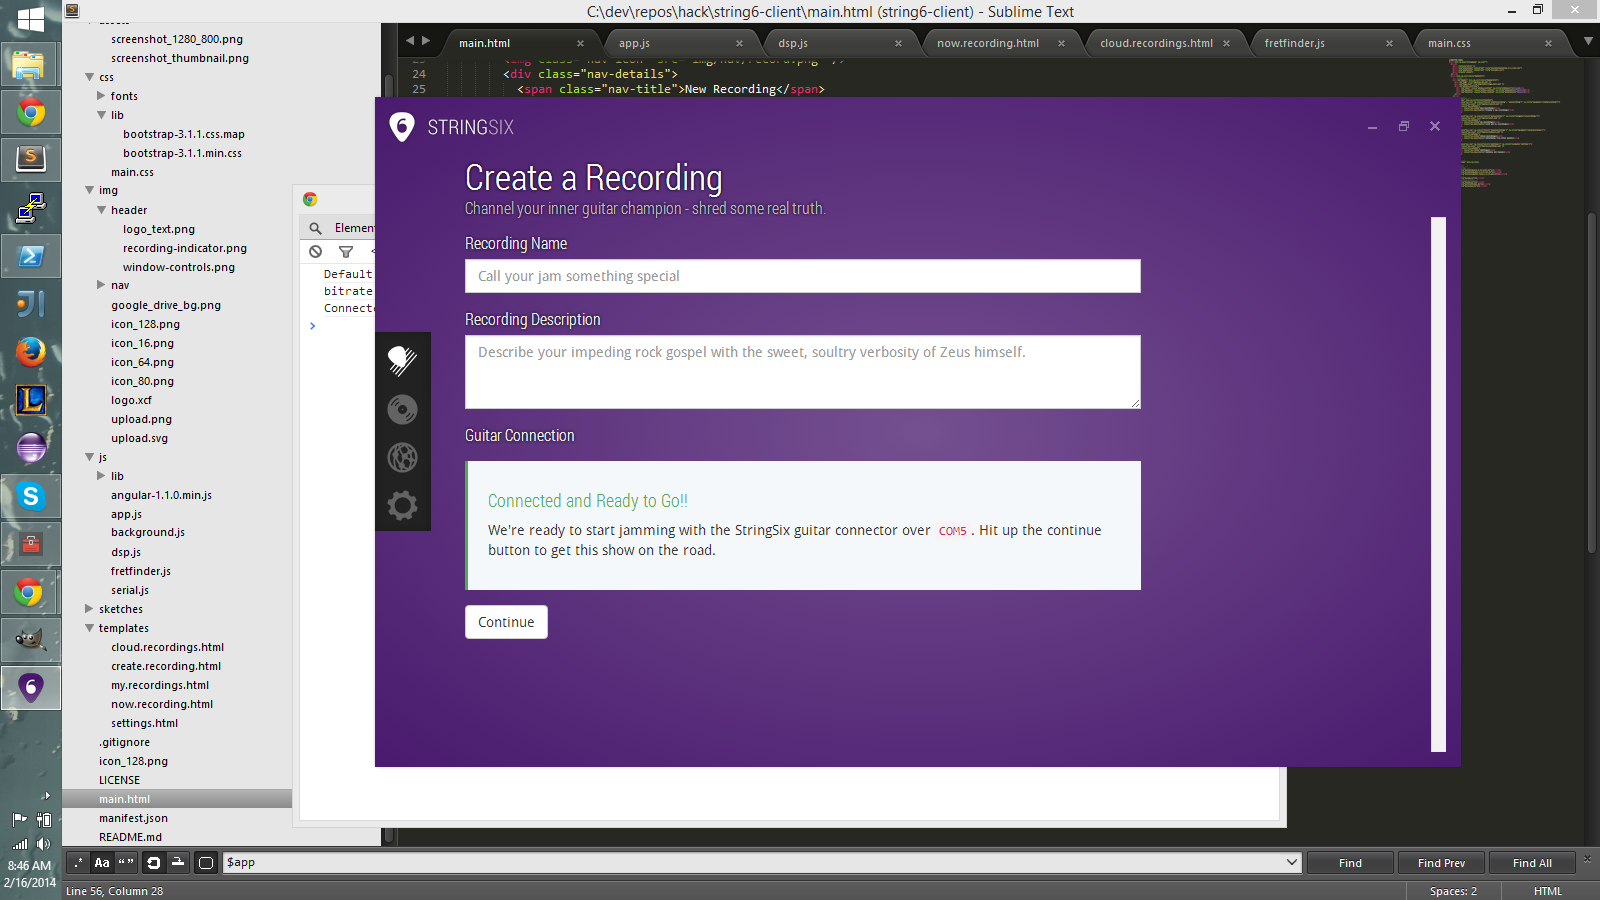Open cloud recordings globe icon
The height and width of the screenshot is (900, 1600).
[402, 457]
